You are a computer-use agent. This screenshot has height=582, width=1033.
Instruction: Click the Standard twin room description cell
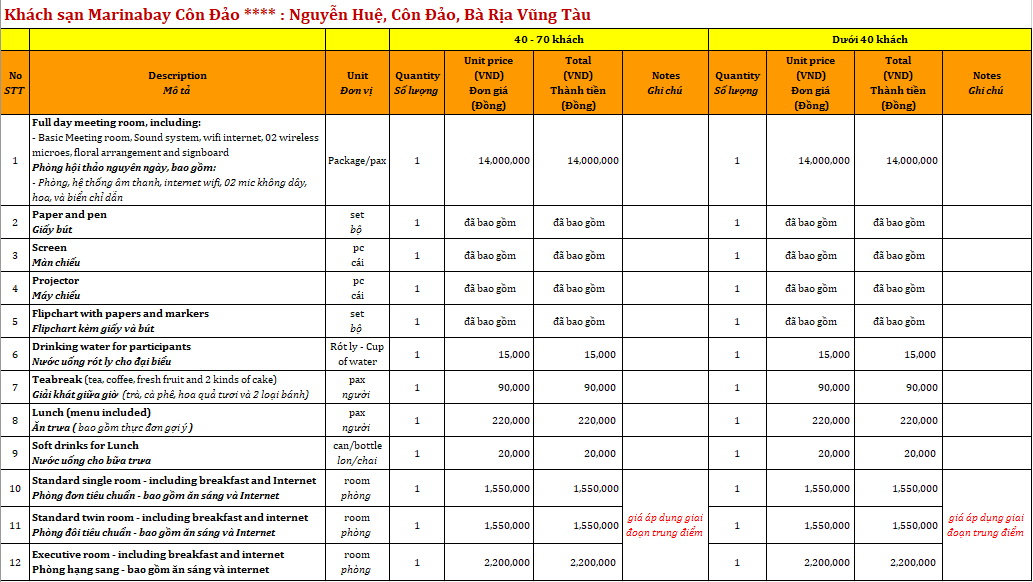(177, 525)
